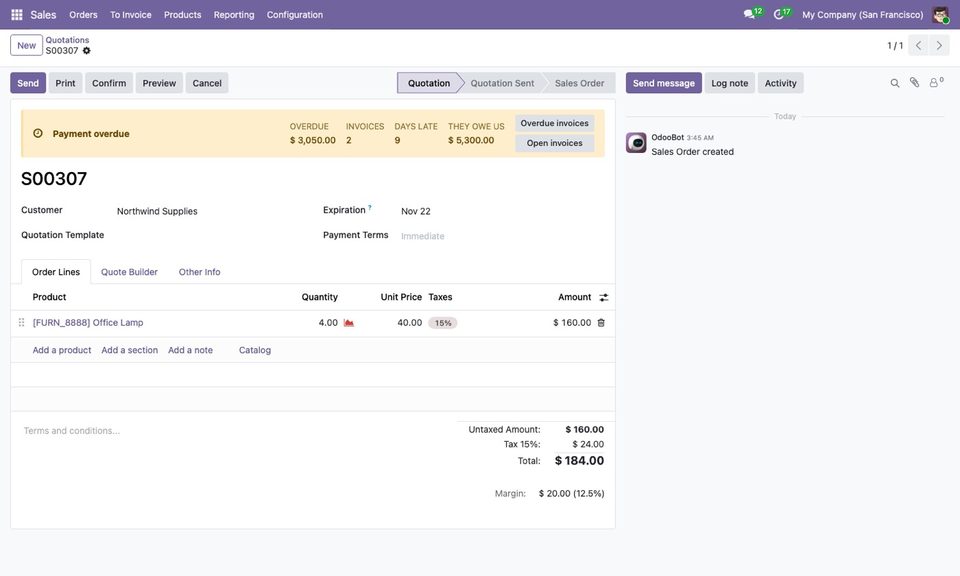
Task: Click the Customer field Northwind Supplies
Action: [208, 211]
